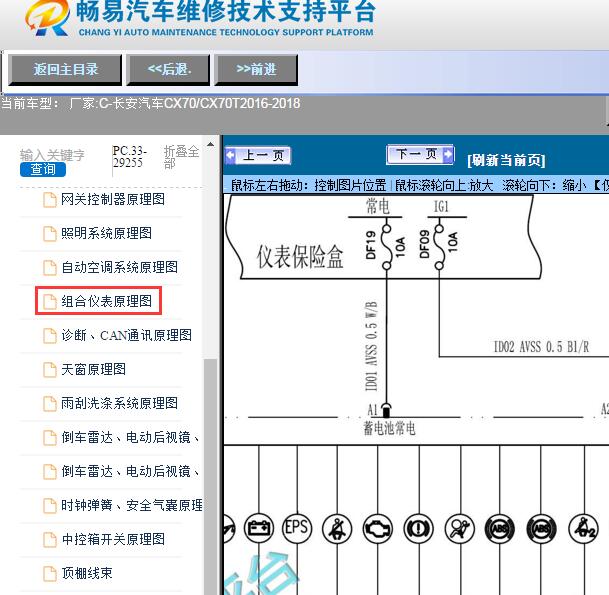Click the 仪表保险盒 label in diagram
Screen dimensions: 609x595
[x=300, y=257]
